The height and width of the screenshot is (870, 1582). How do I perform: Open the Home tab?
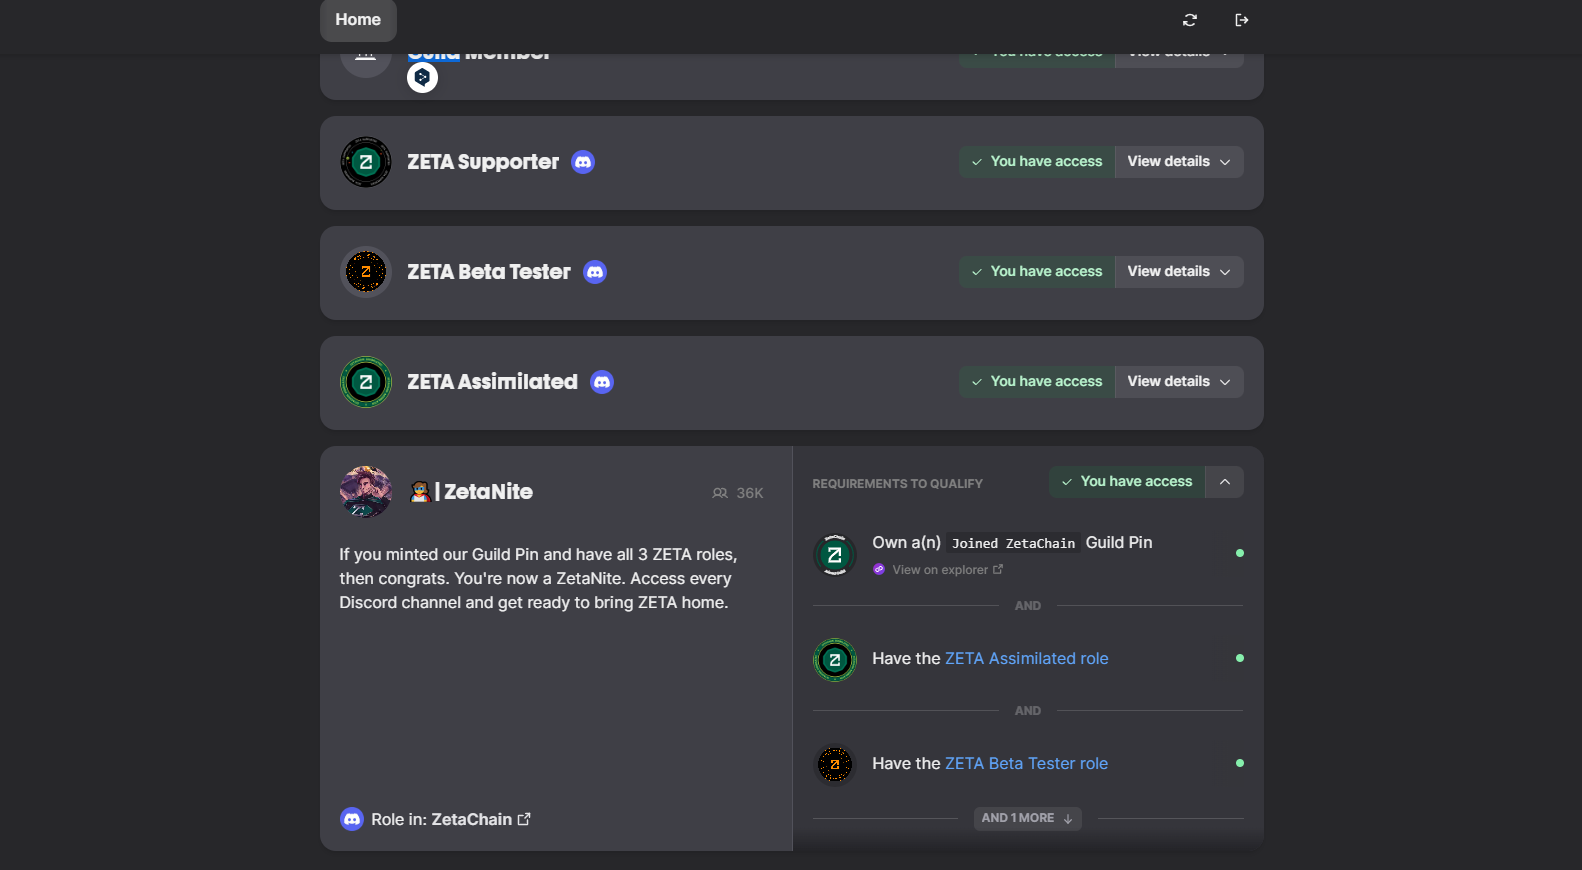(358, 20)
